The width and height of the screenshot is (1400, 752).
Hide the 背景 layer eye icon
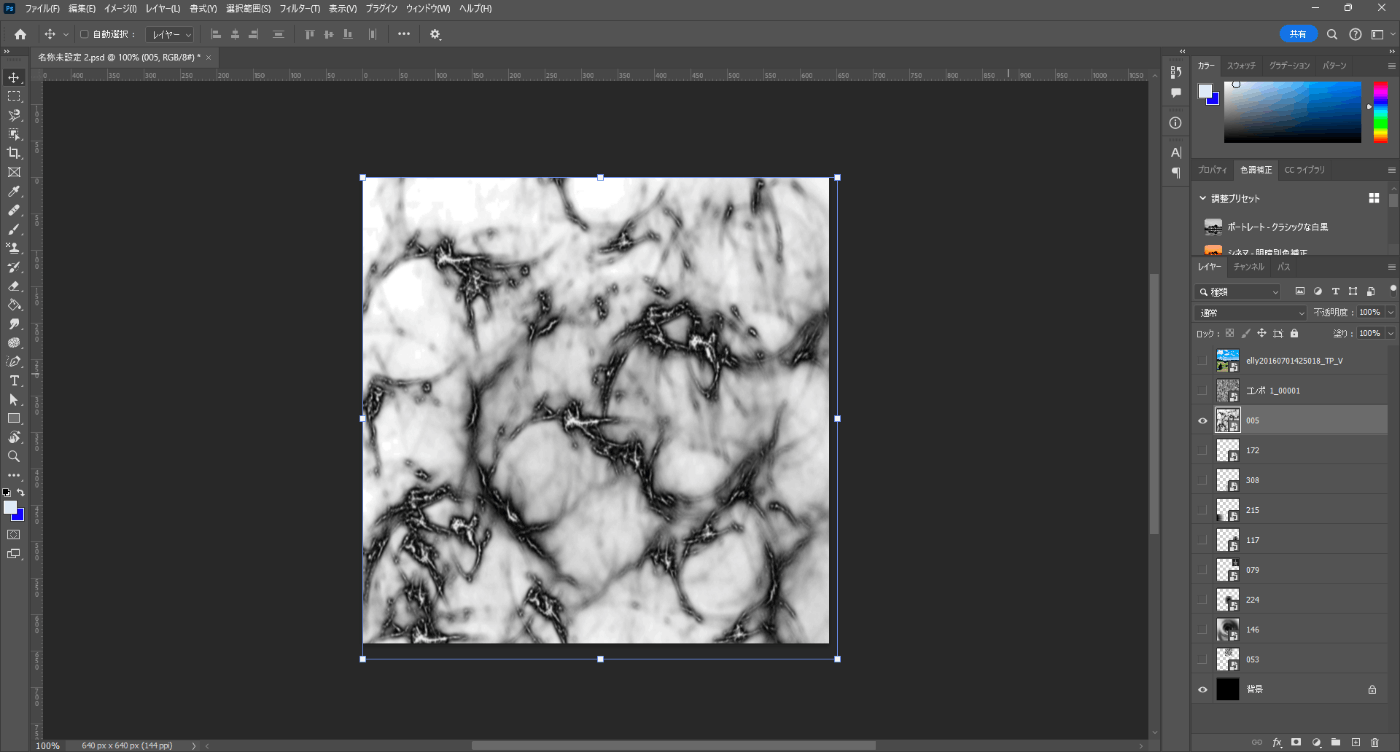(1203, 690)
